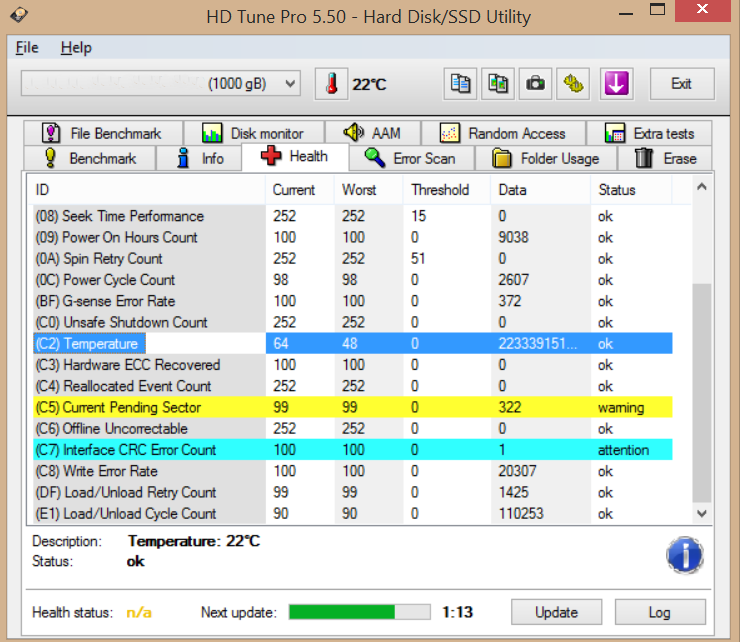Viewport: 740px width, 642px height.
Task: Switch to the Random Access tab
Action: [x=503, y=134]
